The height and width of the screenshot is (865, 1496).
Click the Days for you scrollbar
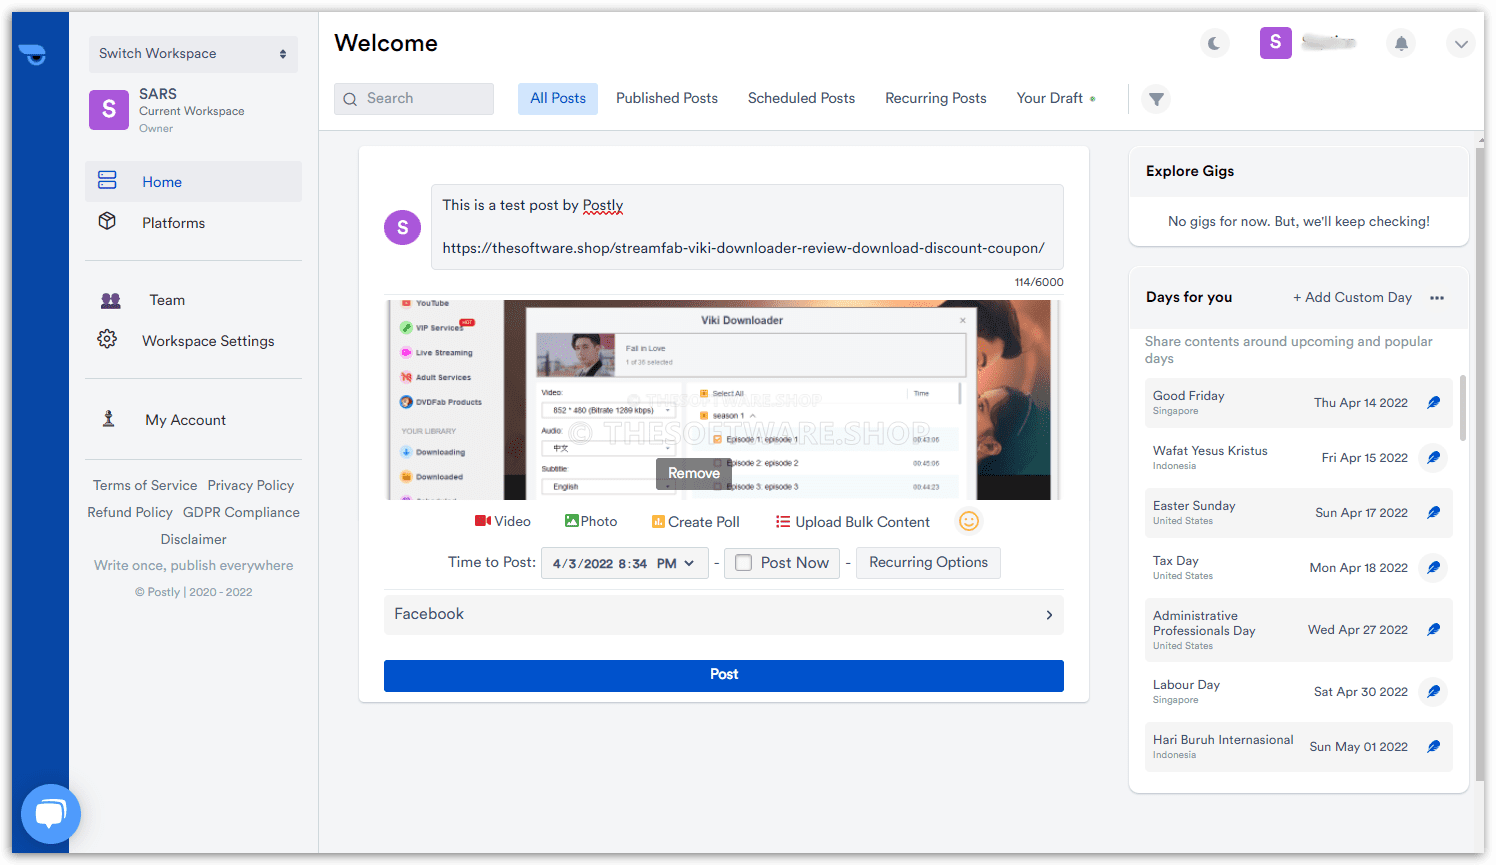[x=1463, y=408]
